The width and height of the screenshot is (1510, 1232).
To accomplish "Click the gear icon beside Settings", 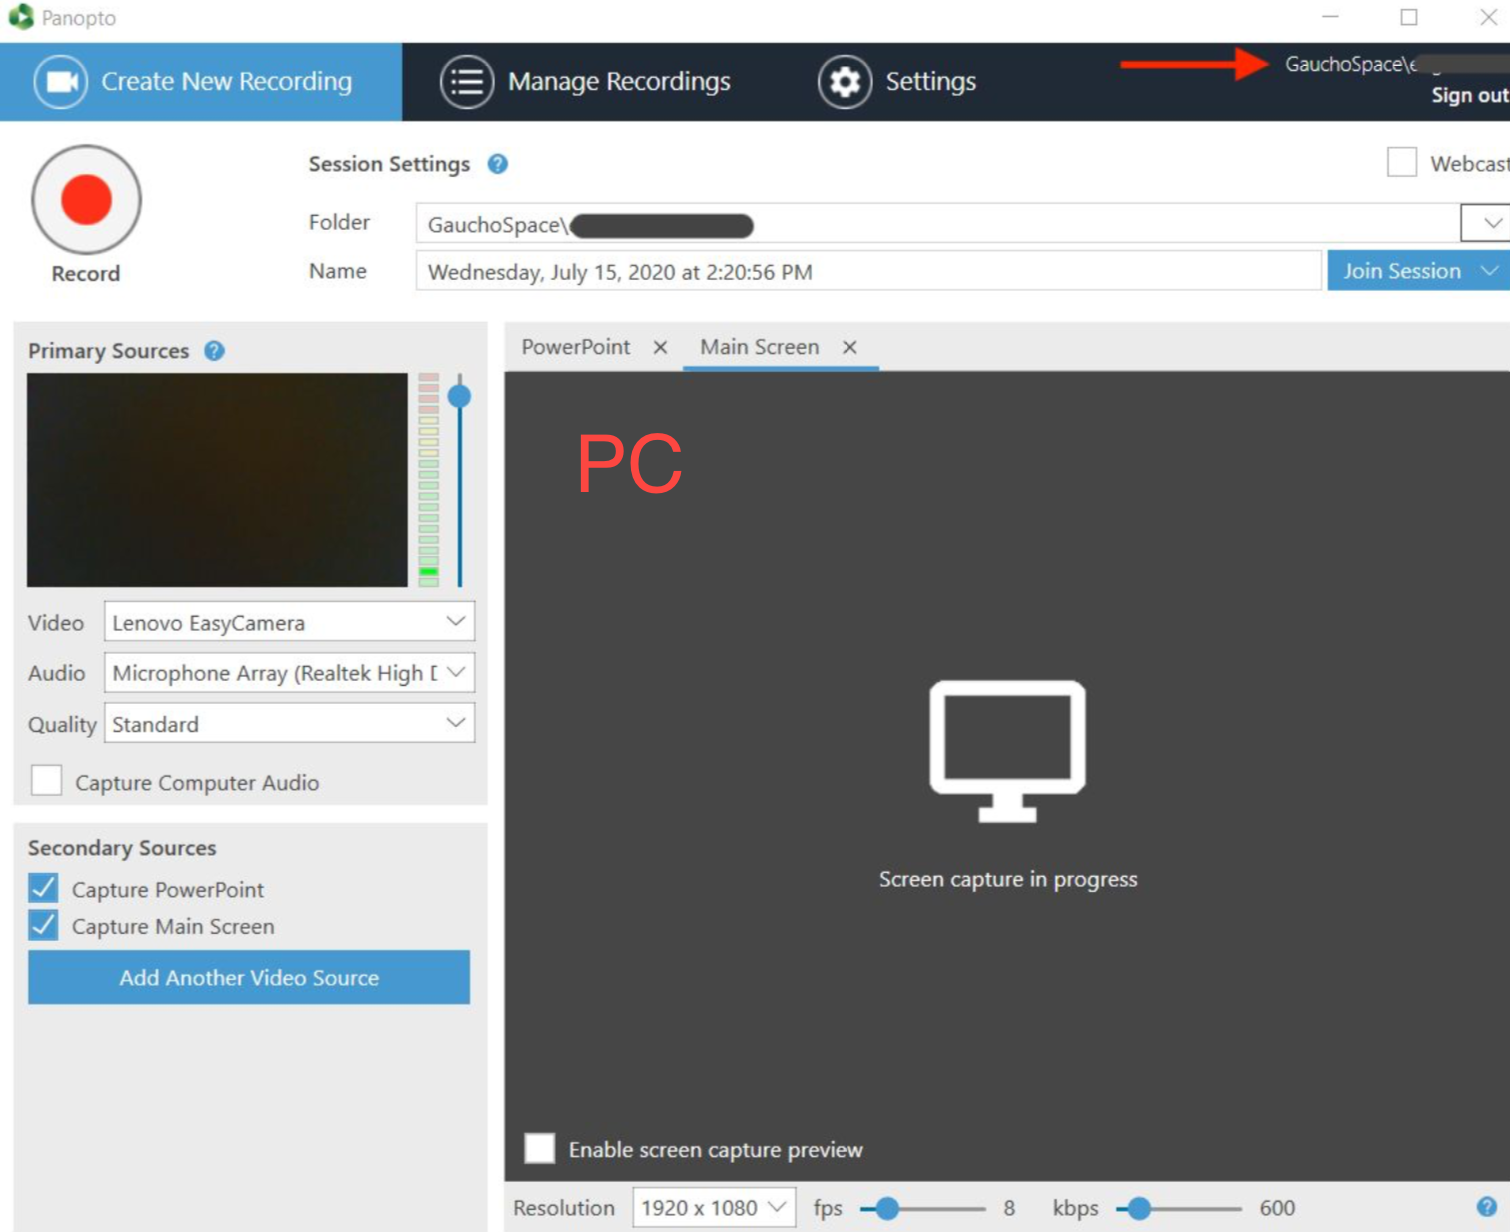I will (845, 81).
